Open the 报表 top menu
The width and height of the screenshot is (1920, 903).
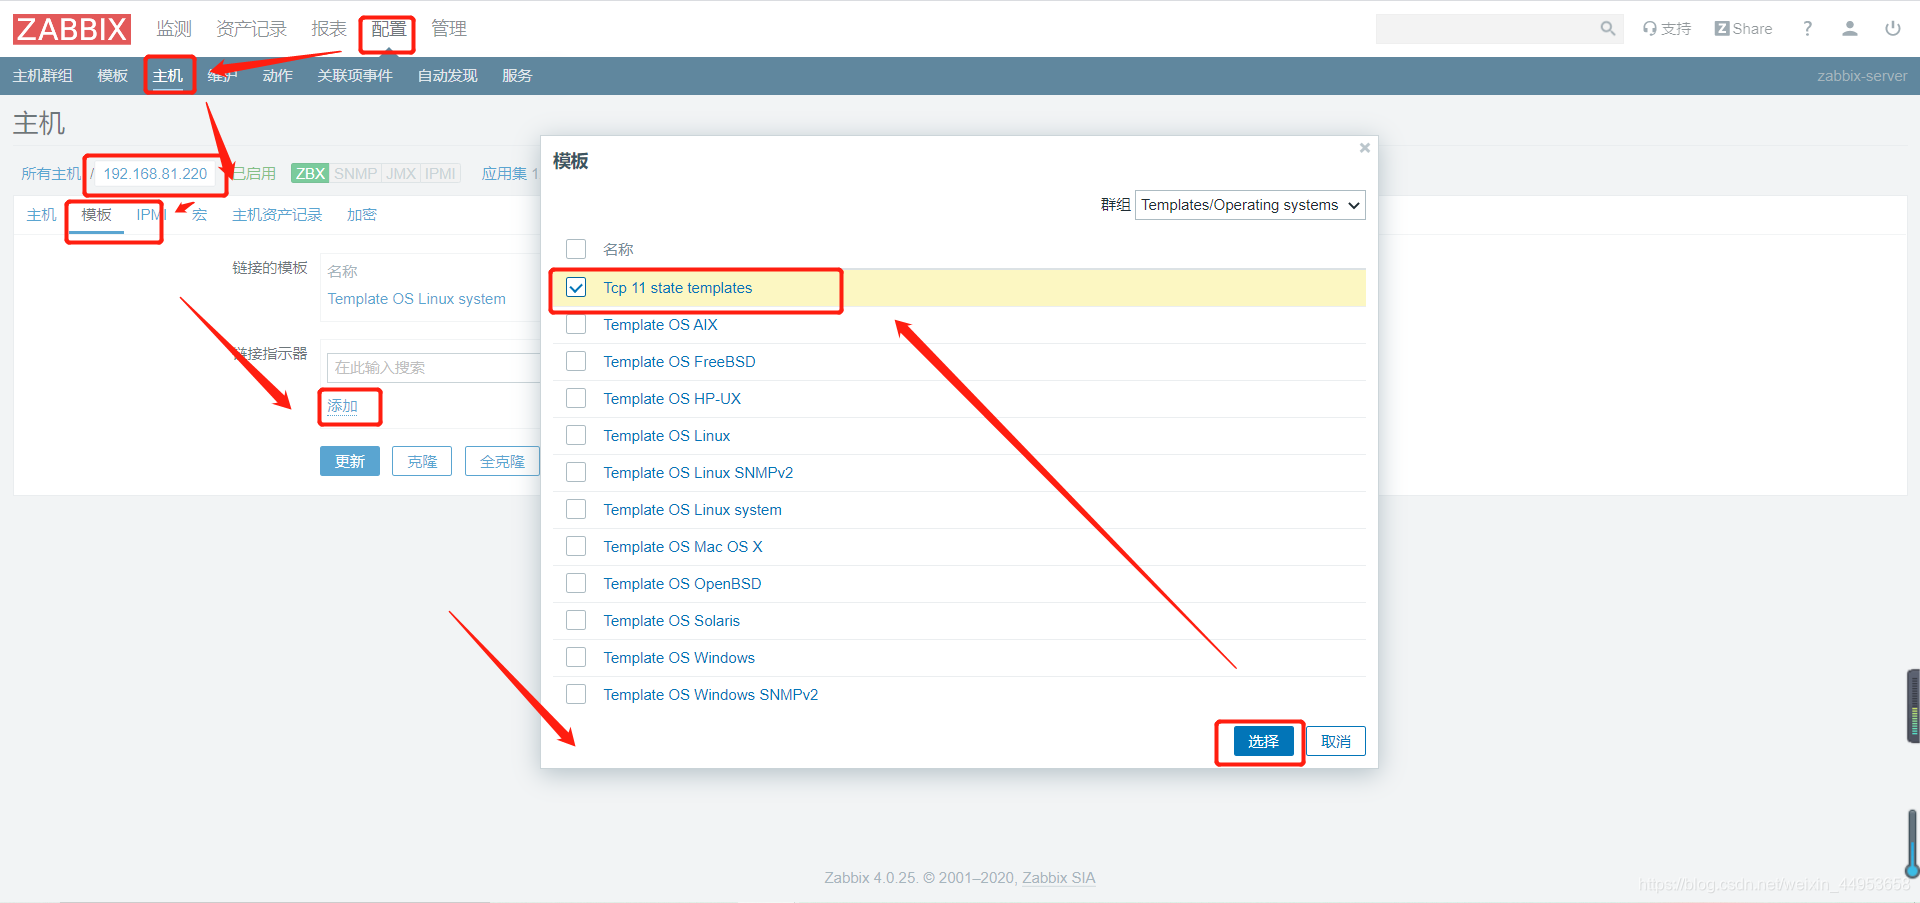click(x=329, y=29)
